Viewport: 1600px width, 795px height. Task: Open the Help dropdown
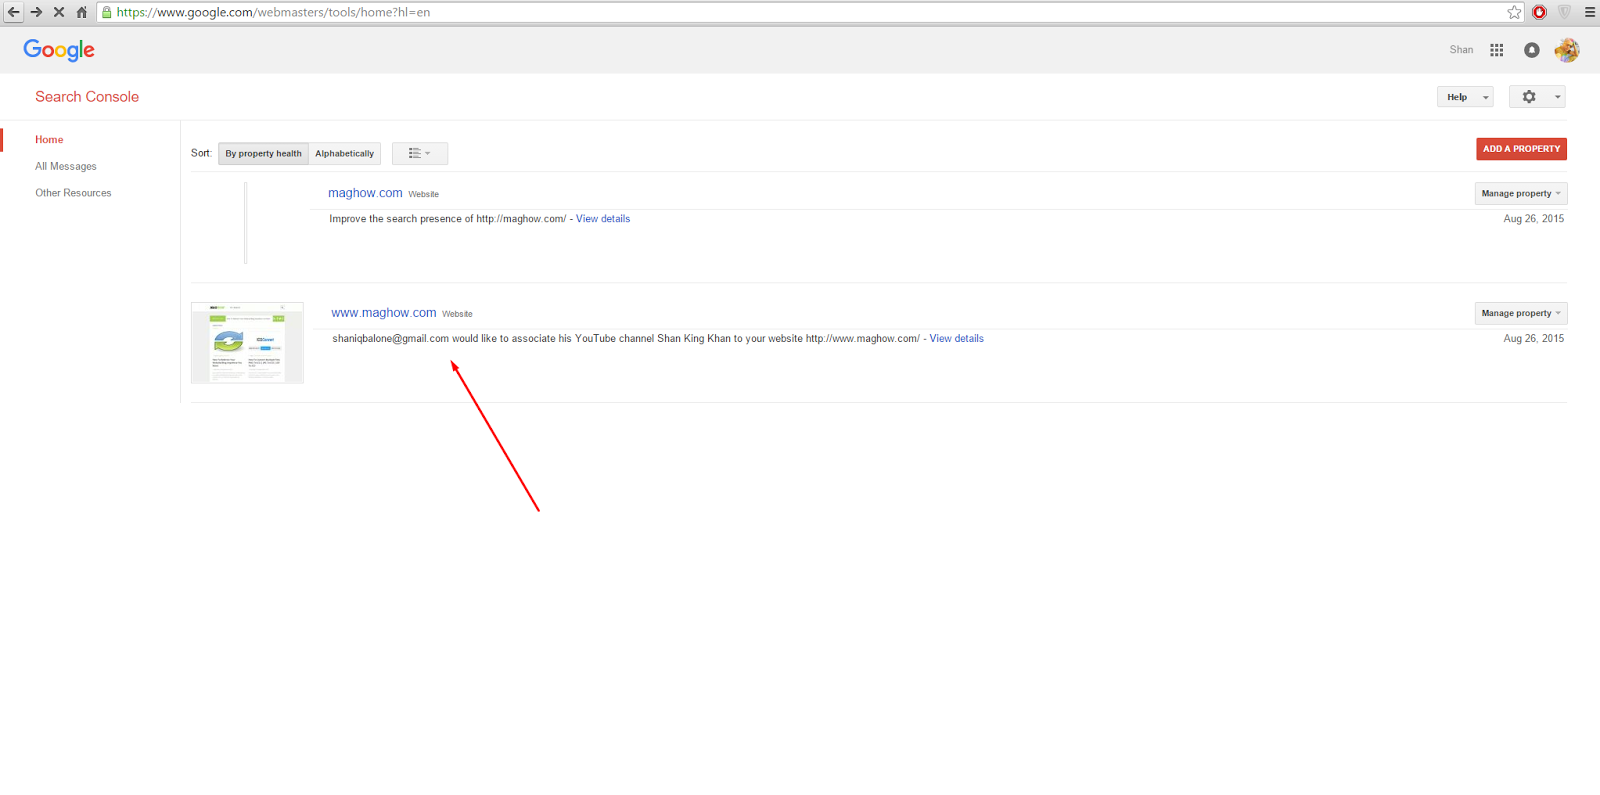(x=1465, y=97)
